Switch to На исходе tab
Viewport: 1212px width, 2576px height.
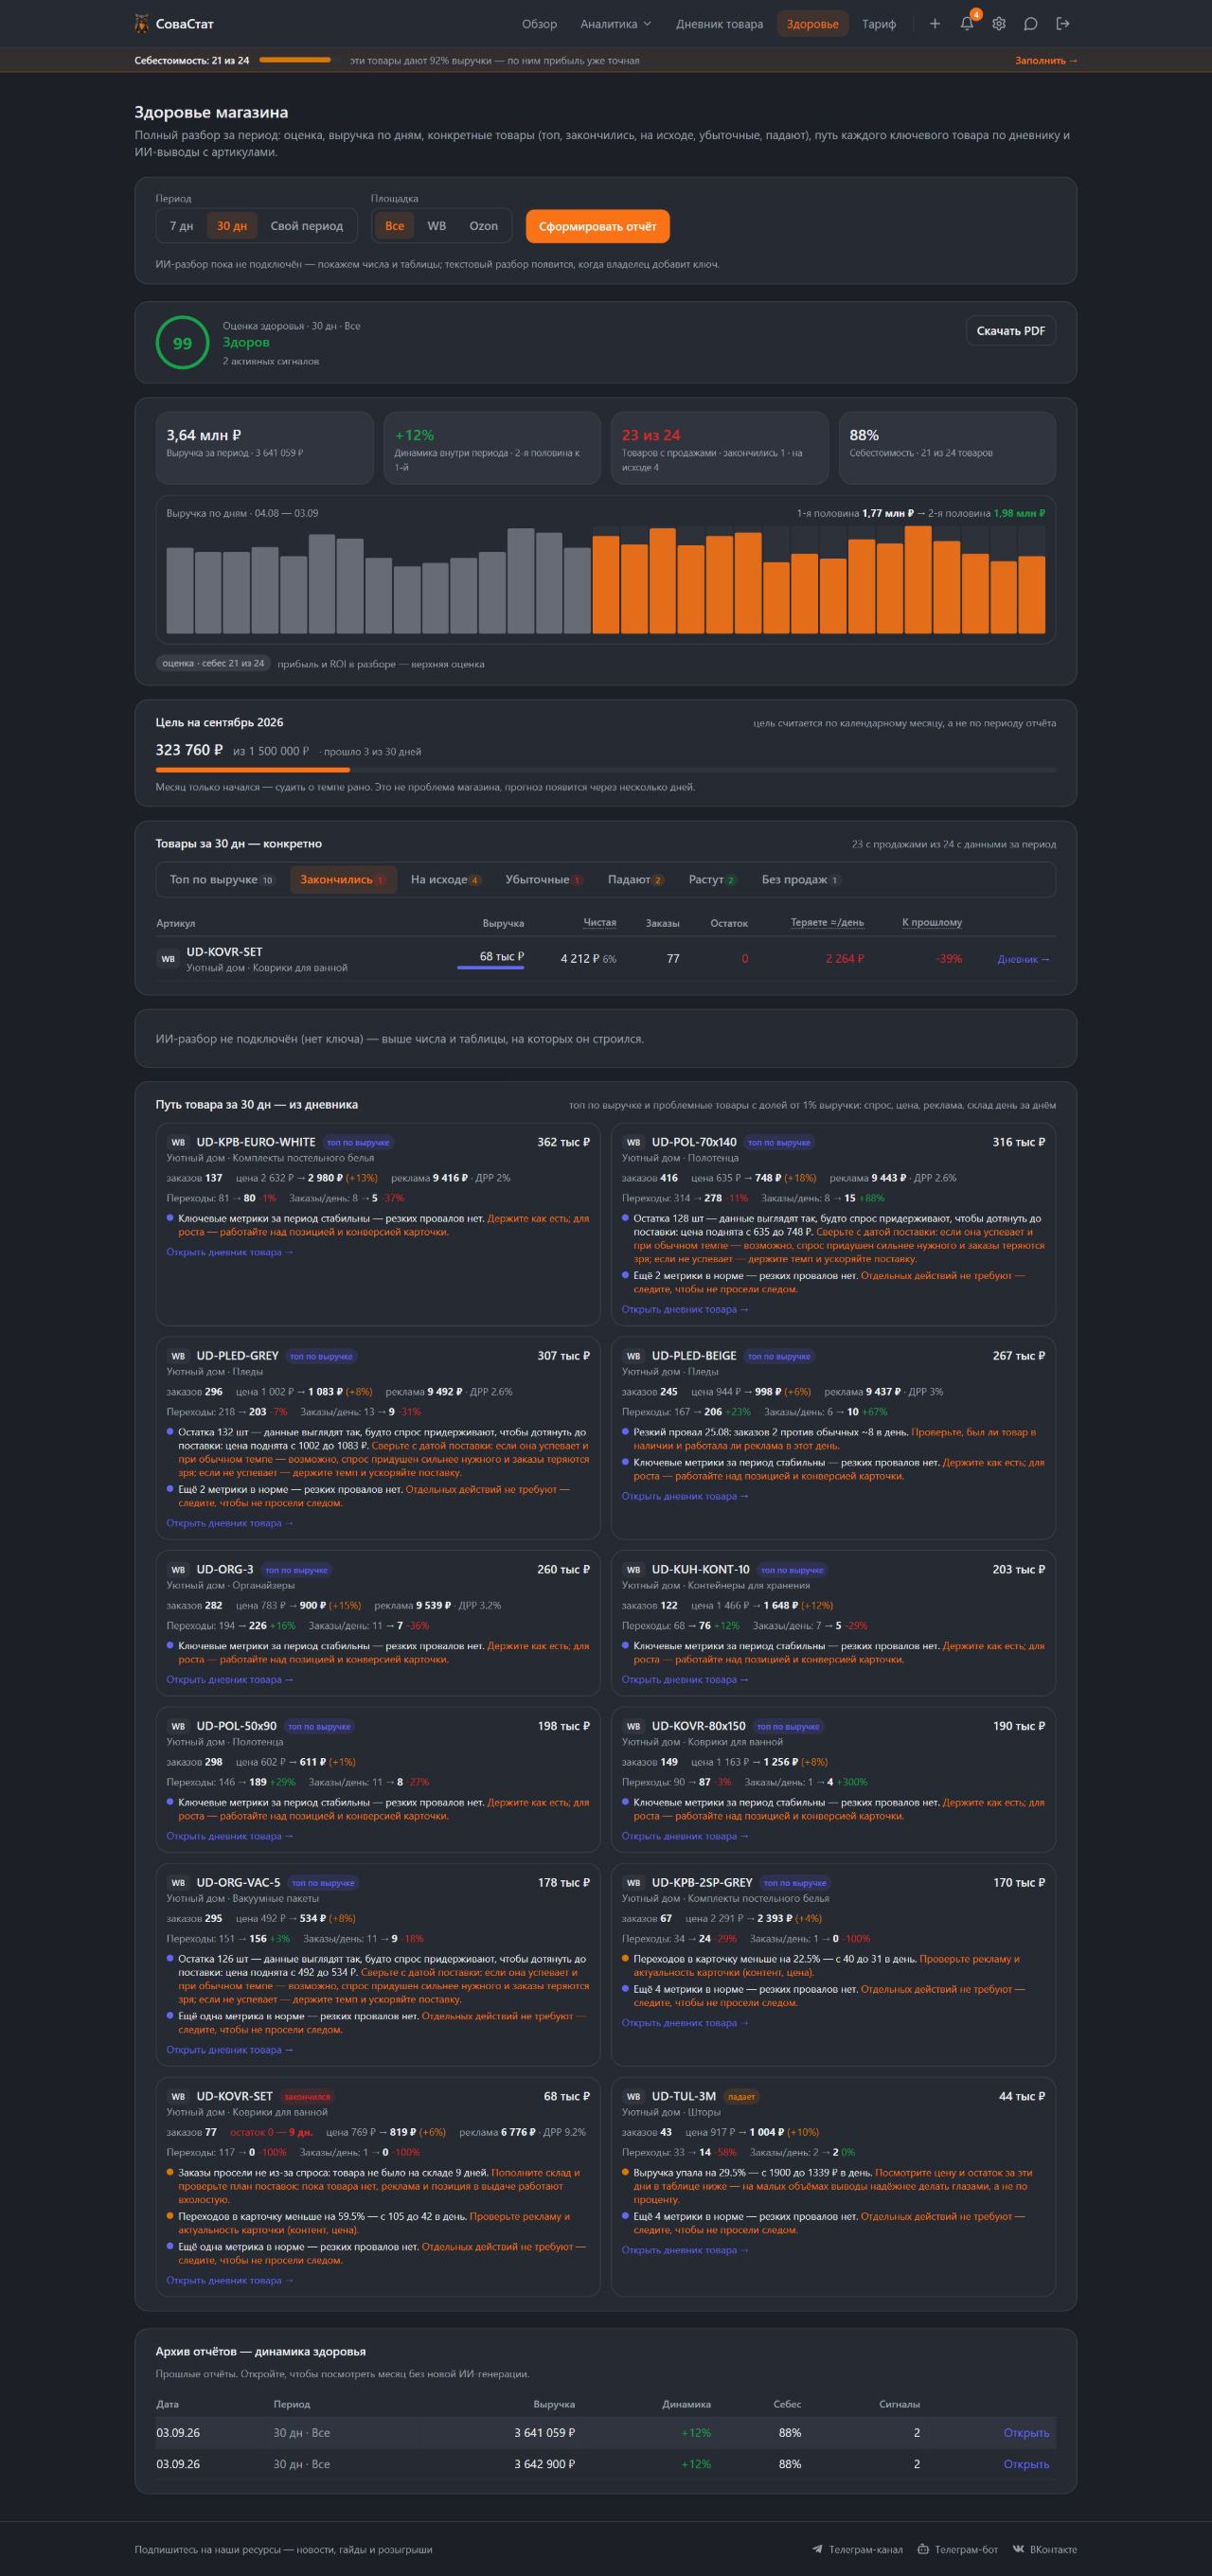446,880
